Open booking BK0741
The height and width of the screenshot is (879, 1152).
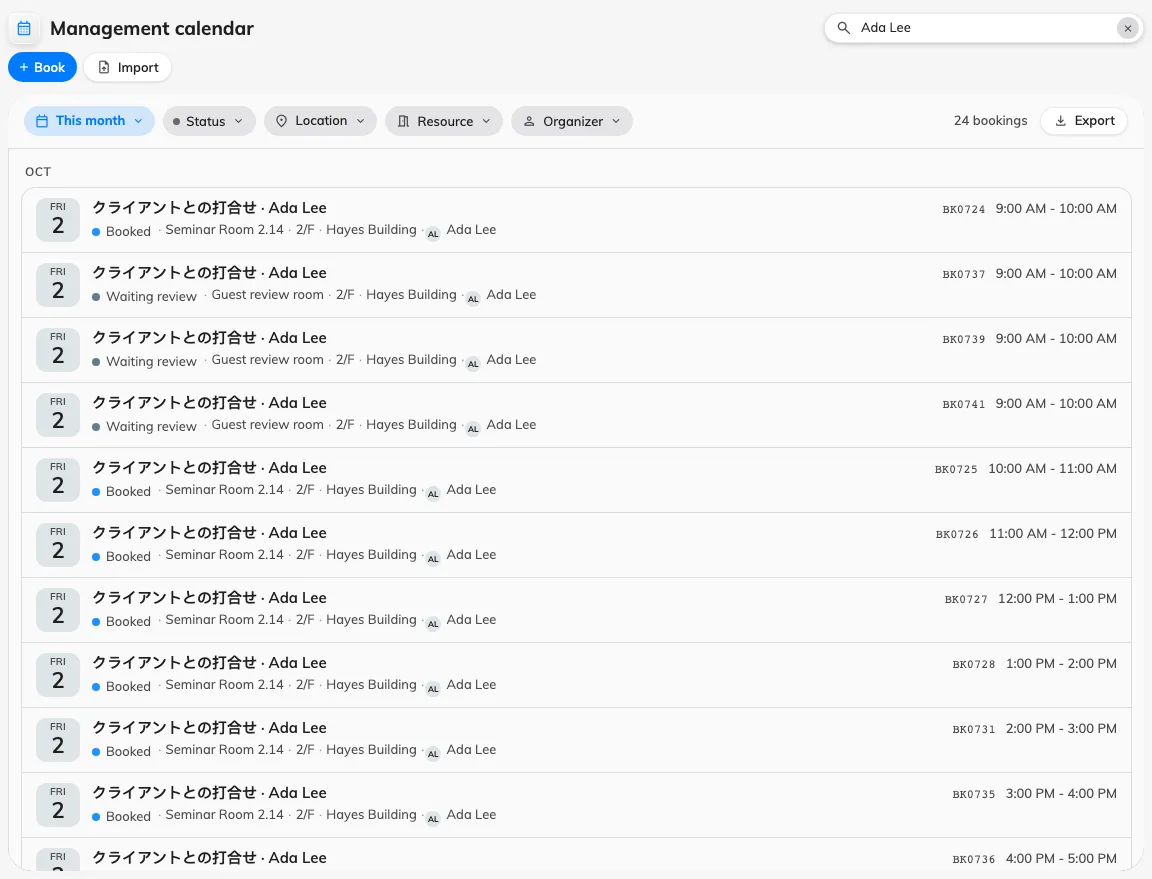(576, 415)
